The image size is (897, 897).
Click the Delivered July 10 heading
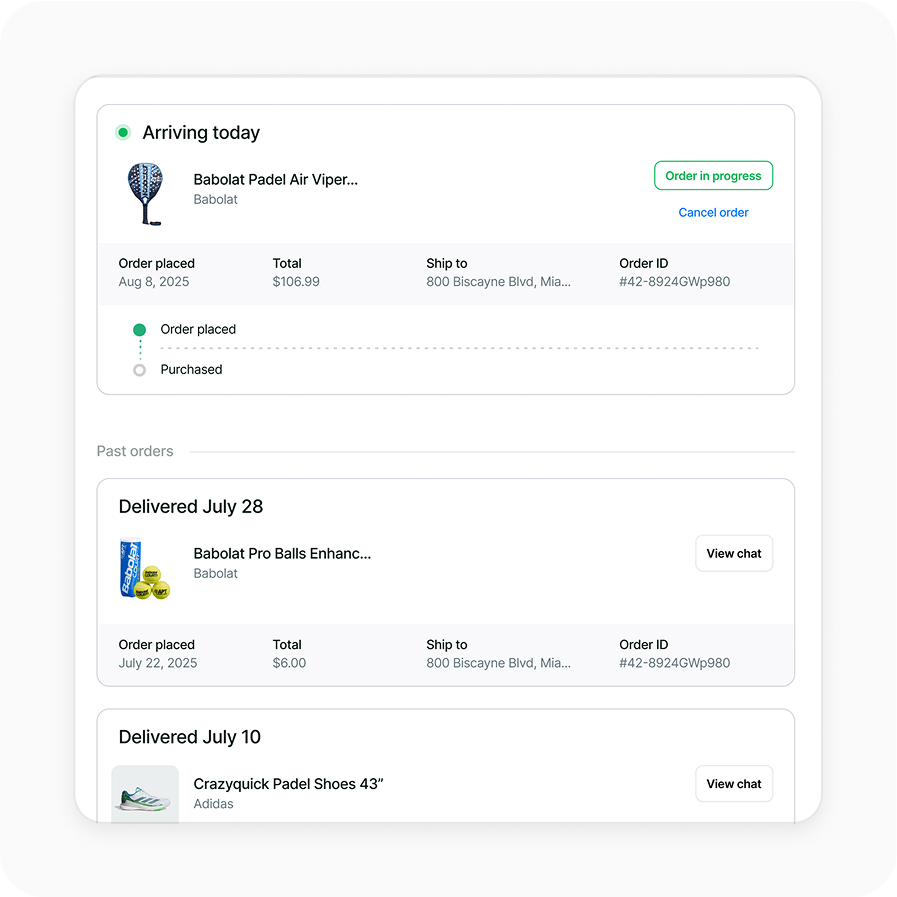point(189,737)
